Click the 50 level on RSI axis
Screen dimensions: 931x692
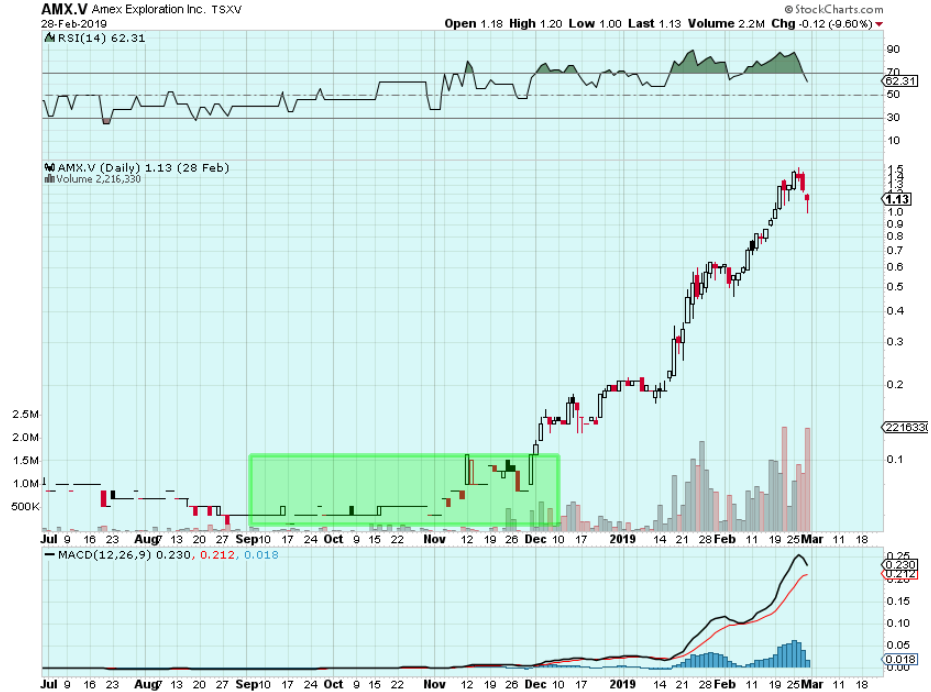click(x=893, y=94)
